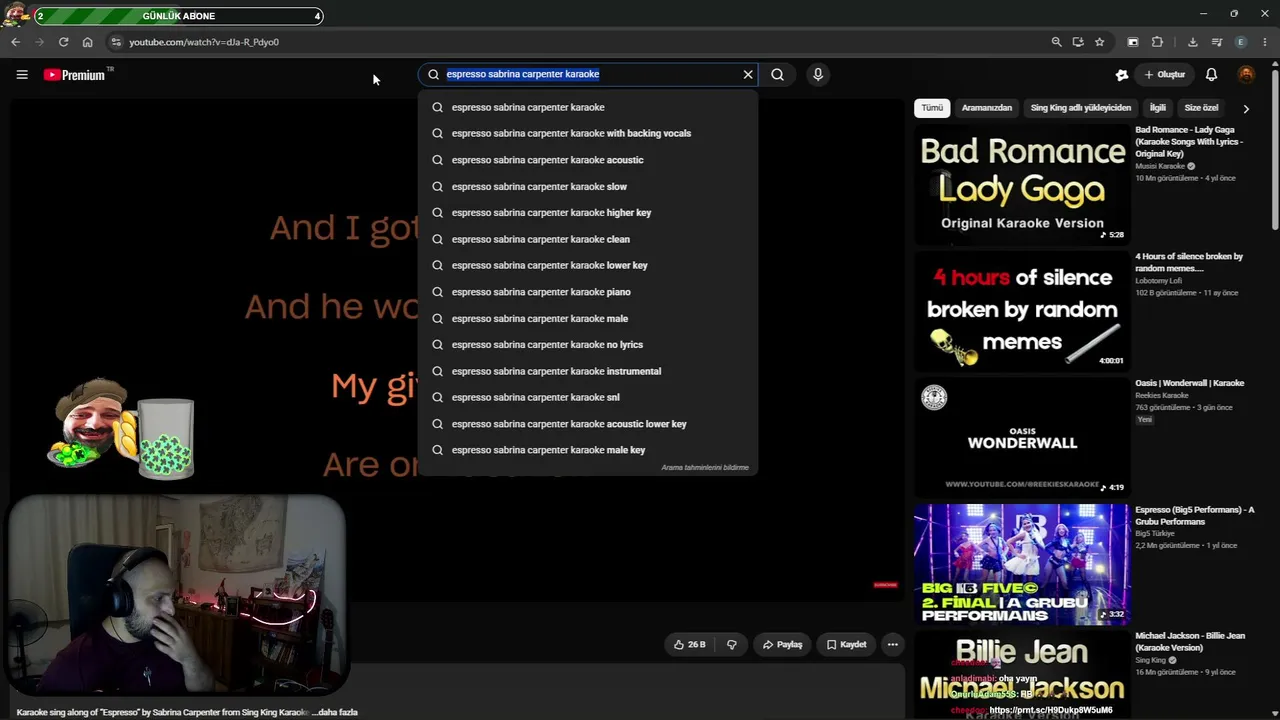Viewport: 1280px width, 720px height.
Task: Choose the suggestion ending in karaoke acoustic
Action: coord(588,160)
